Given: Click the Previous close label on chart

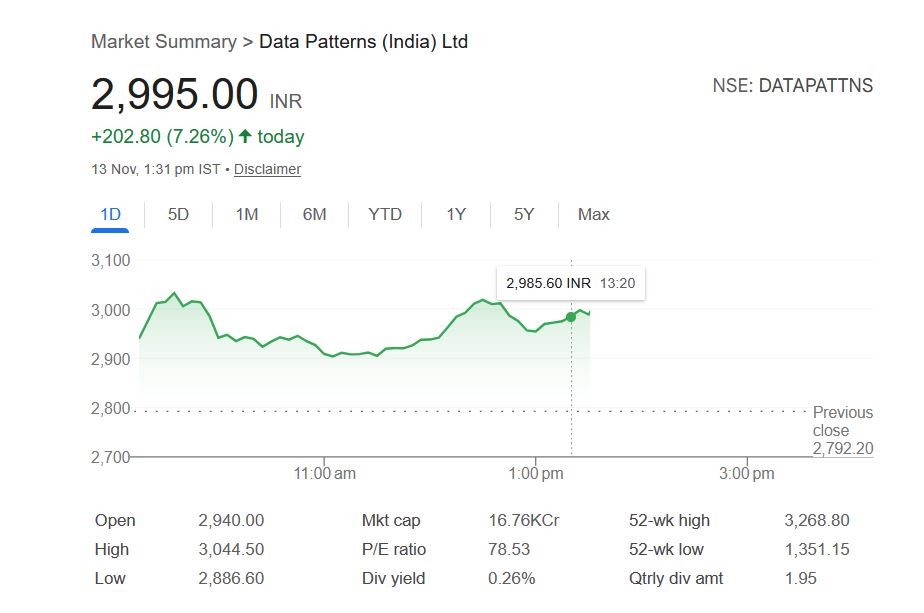Looking at the screenshot, I should (x=842, y=421).
